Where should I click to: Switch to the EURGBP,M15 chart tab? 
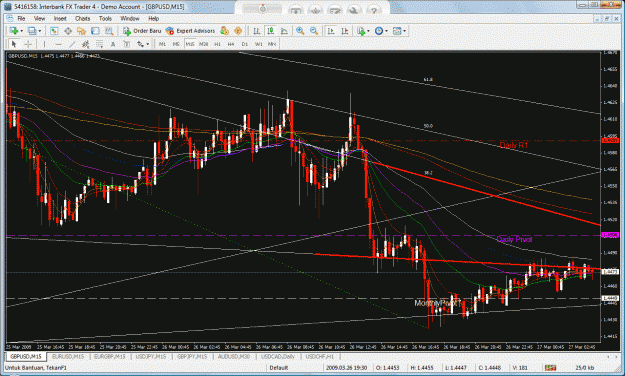110,356
